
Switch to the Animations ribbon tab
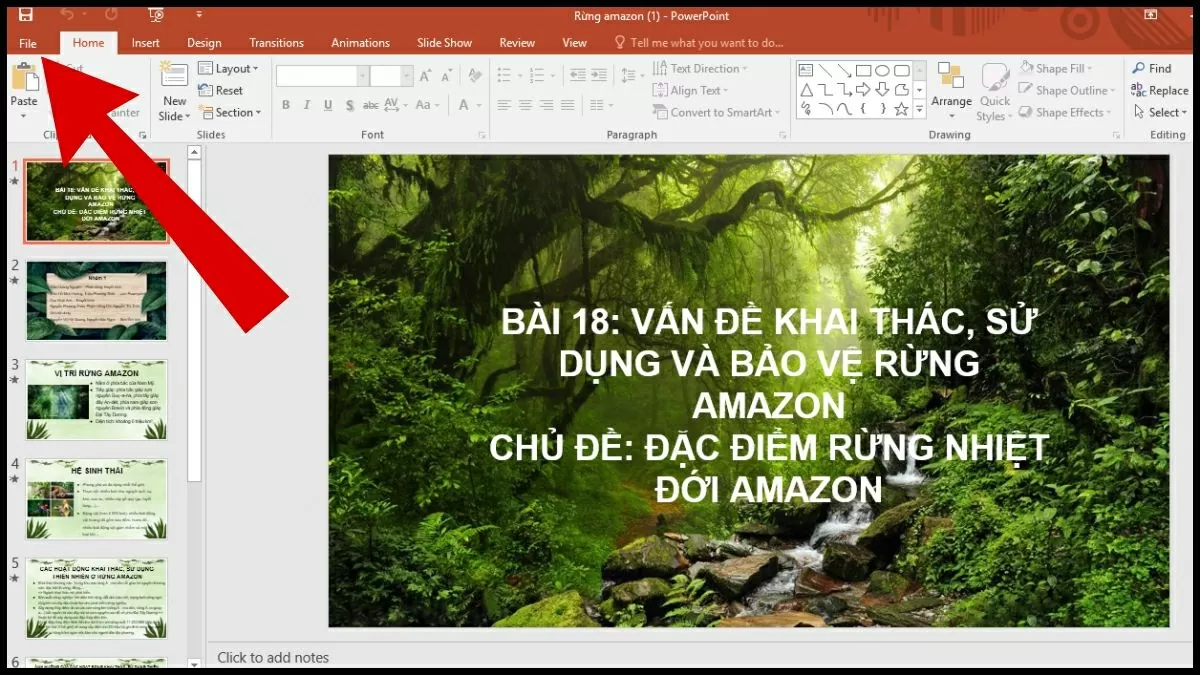tap(360, 42)
